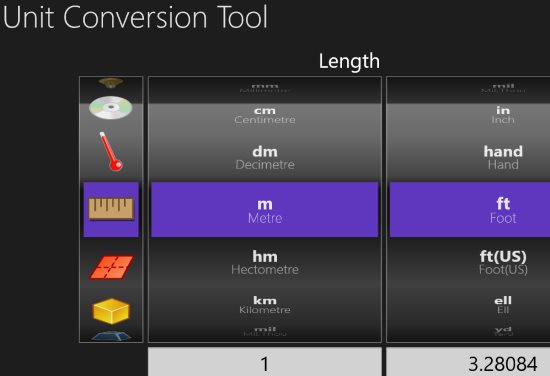
Task: Choose Centimetre in the source unit list
Action: click(x=265, y=115)
